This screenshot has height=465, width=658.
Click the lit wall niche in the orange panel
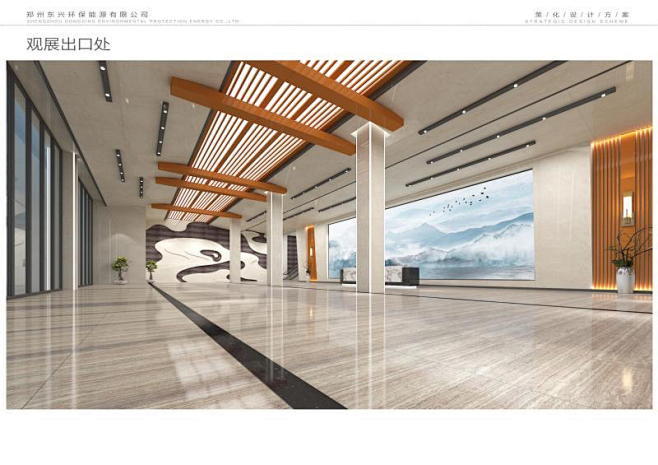(627, 207)
